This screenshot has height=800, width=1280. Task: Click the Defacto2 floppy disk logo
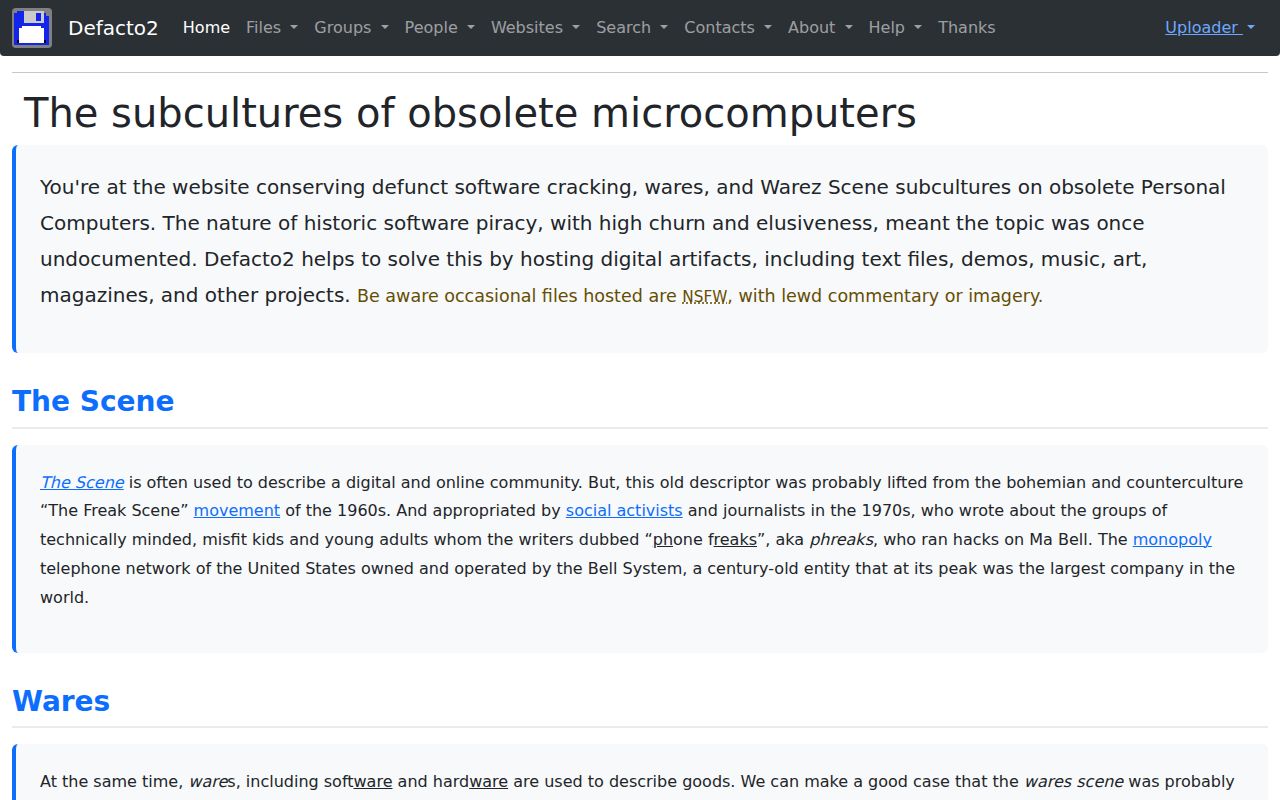point(31,27)
